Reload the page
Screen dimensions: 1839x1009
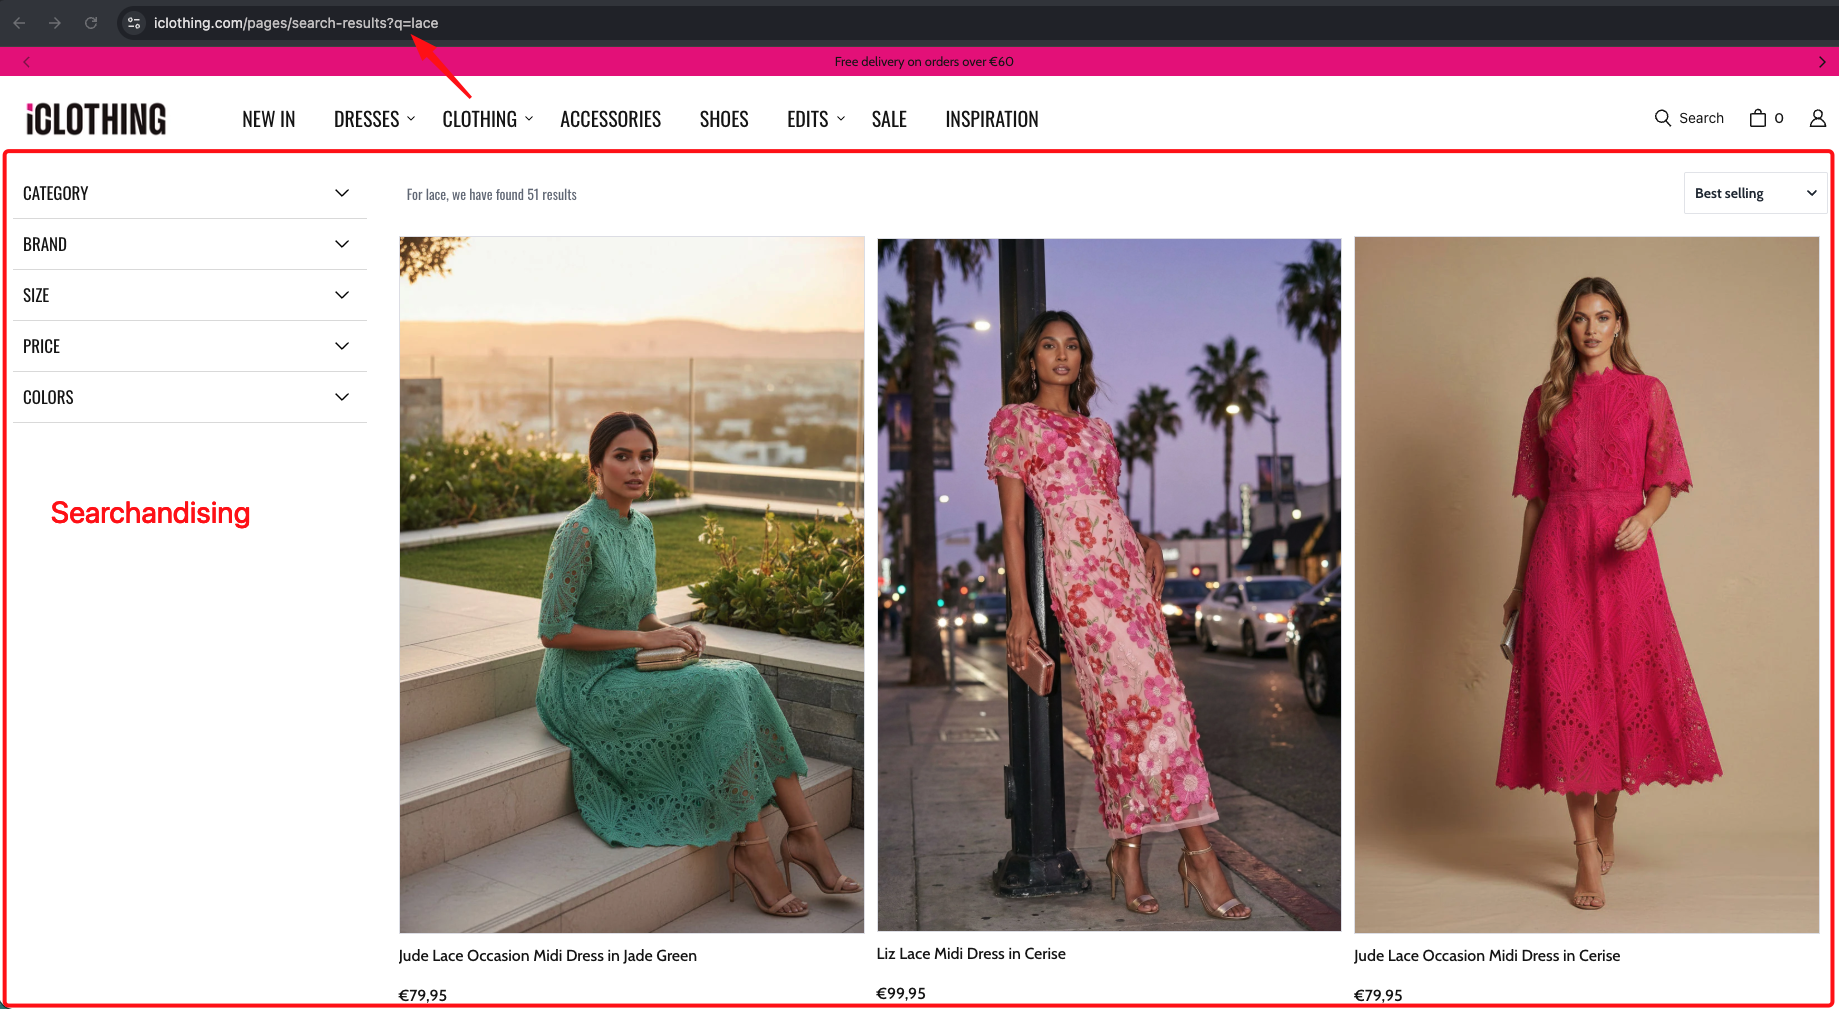click(x=91, y=22)
